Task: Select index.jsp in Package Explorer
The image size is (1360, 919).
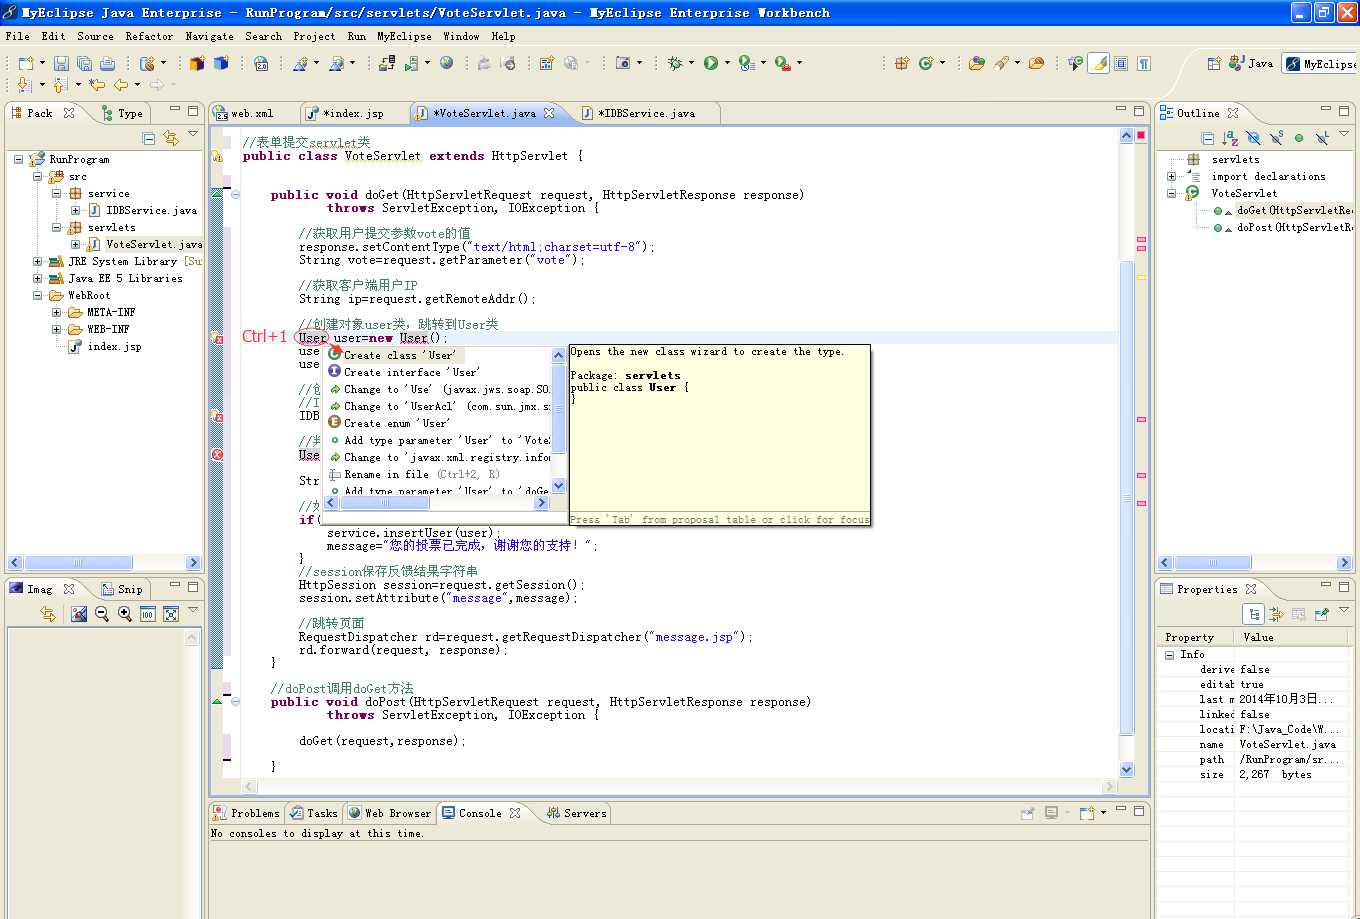Action: click(x=114, y=346)
